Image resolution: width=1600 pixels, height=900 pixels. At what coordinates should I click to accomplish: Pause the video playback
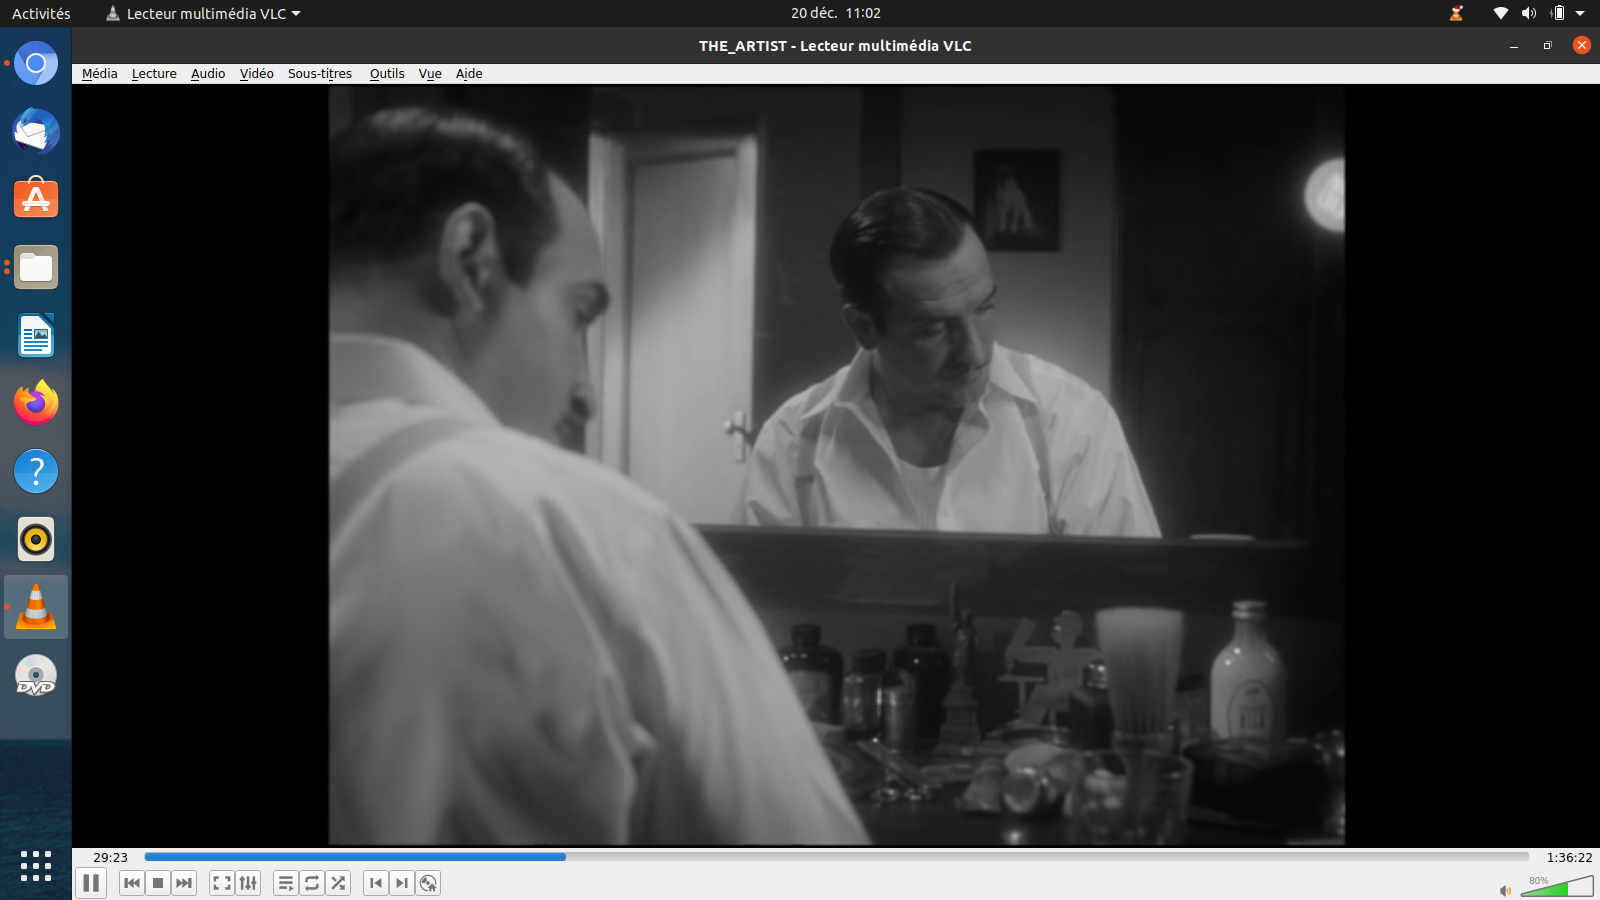click(91, 883)
